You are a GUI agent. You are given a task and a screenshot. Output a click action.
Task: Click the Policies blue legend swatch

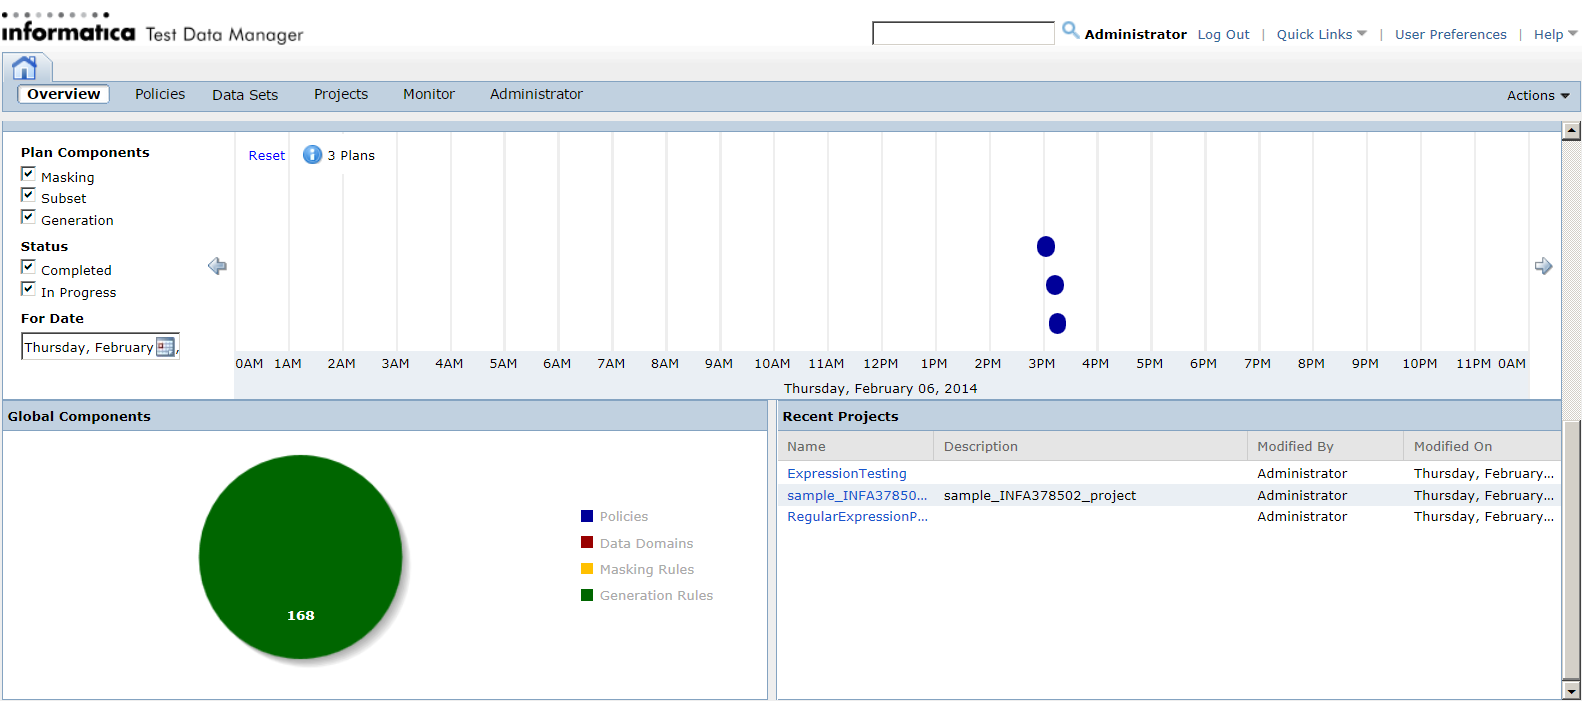(587, 516)
